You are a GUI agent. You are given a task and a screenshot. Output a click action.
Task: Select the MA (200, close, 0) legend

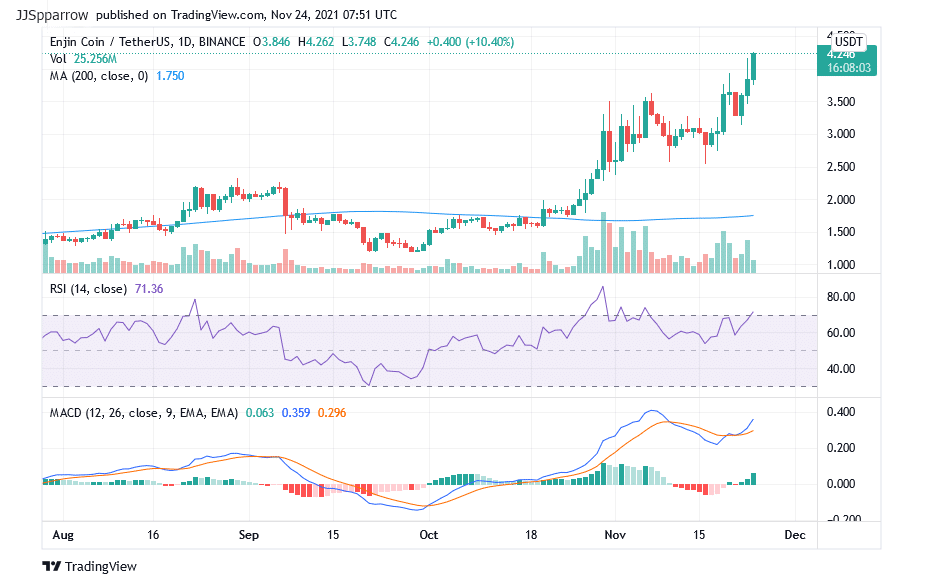(99, 76)
